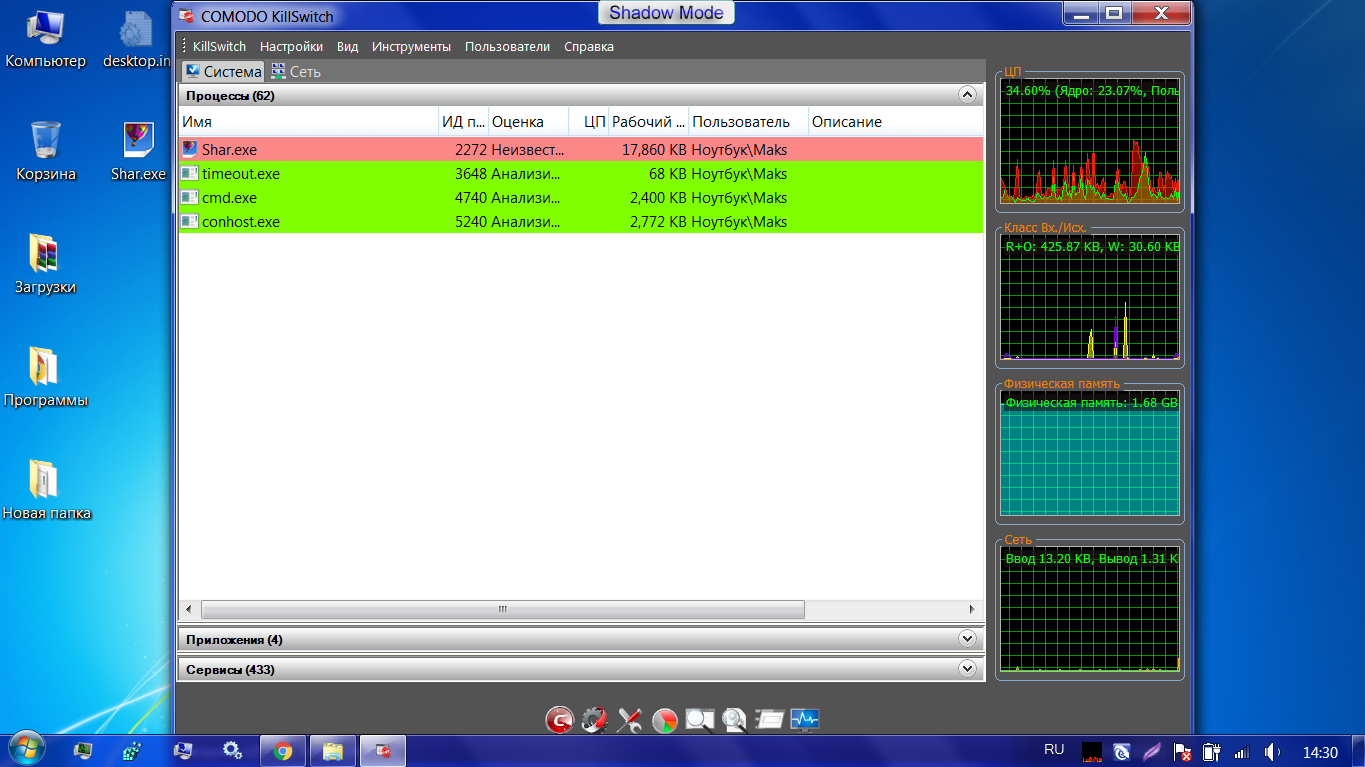This screenshot has height=767, width=1365.
Task: Open the Windows Start menu
Action: [26, 749]
